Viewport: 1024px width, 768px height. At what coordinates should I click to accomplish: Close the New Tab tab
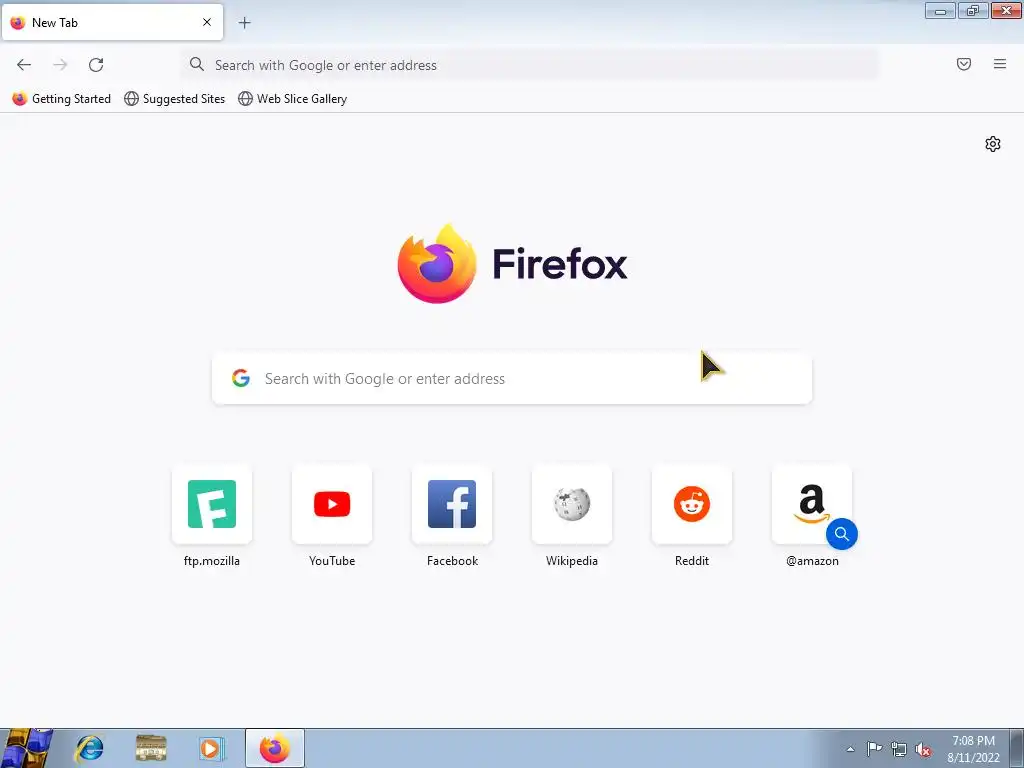coord(207,22)
